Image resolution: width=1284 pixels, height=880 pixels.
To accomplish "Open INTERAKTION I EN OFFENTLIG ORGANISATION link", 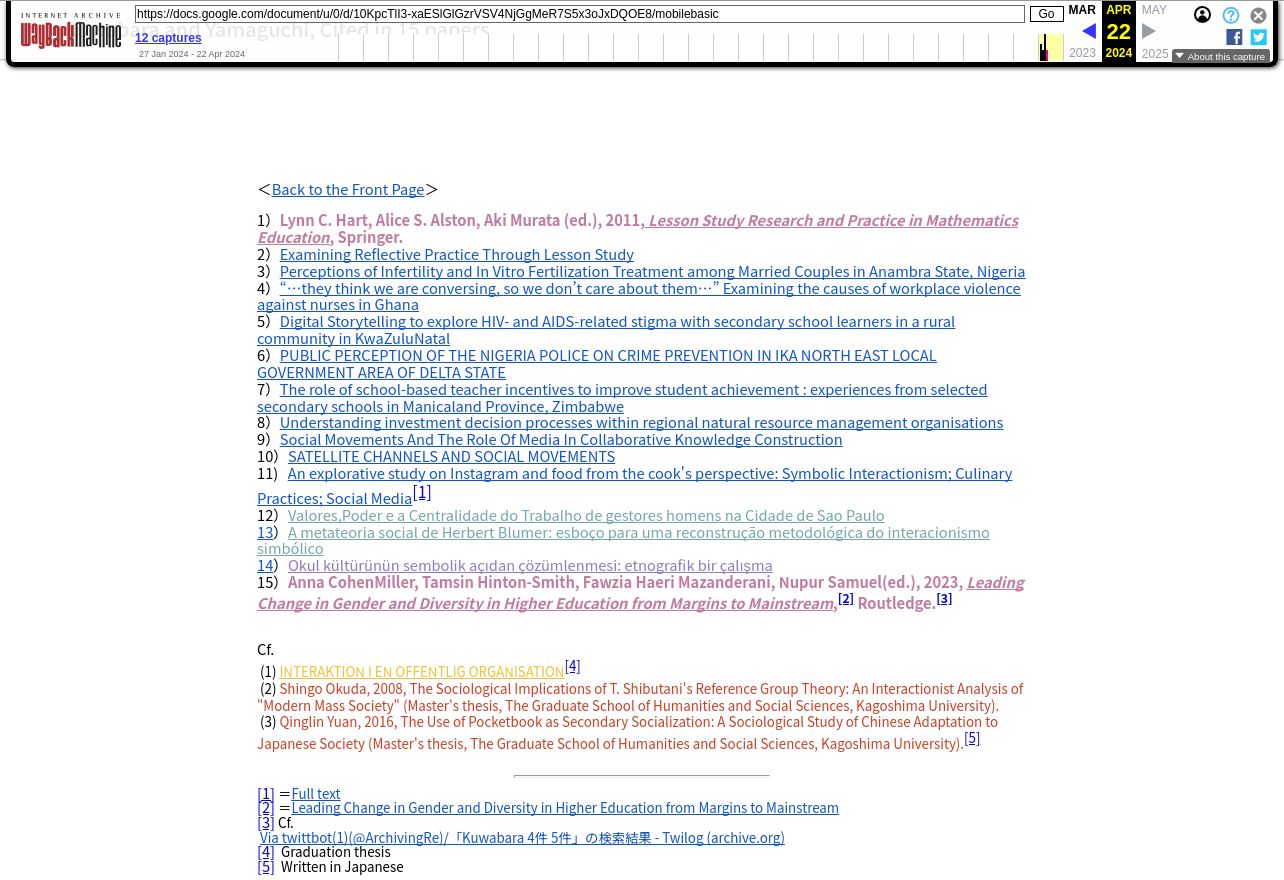I will click(x=421, y=672).
